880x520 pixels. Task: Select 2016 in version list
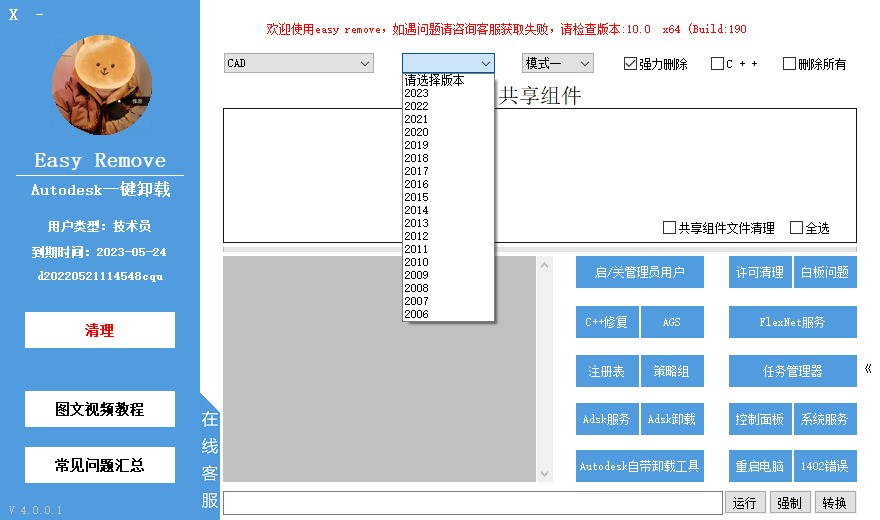[448, 184]
